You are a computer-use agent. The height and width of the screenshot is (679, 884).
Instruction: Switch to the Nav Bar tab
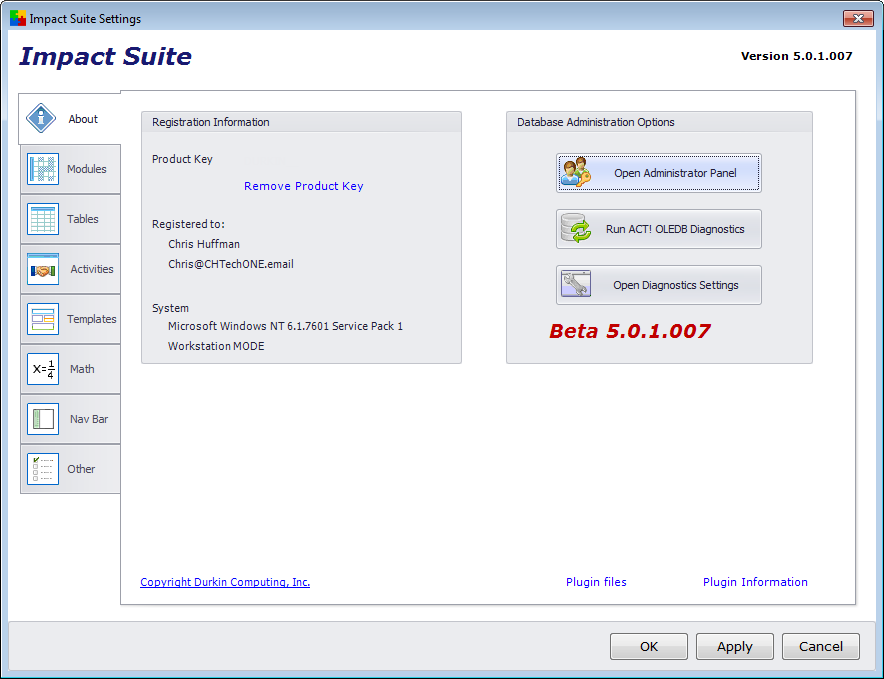(x=70, y=419)
